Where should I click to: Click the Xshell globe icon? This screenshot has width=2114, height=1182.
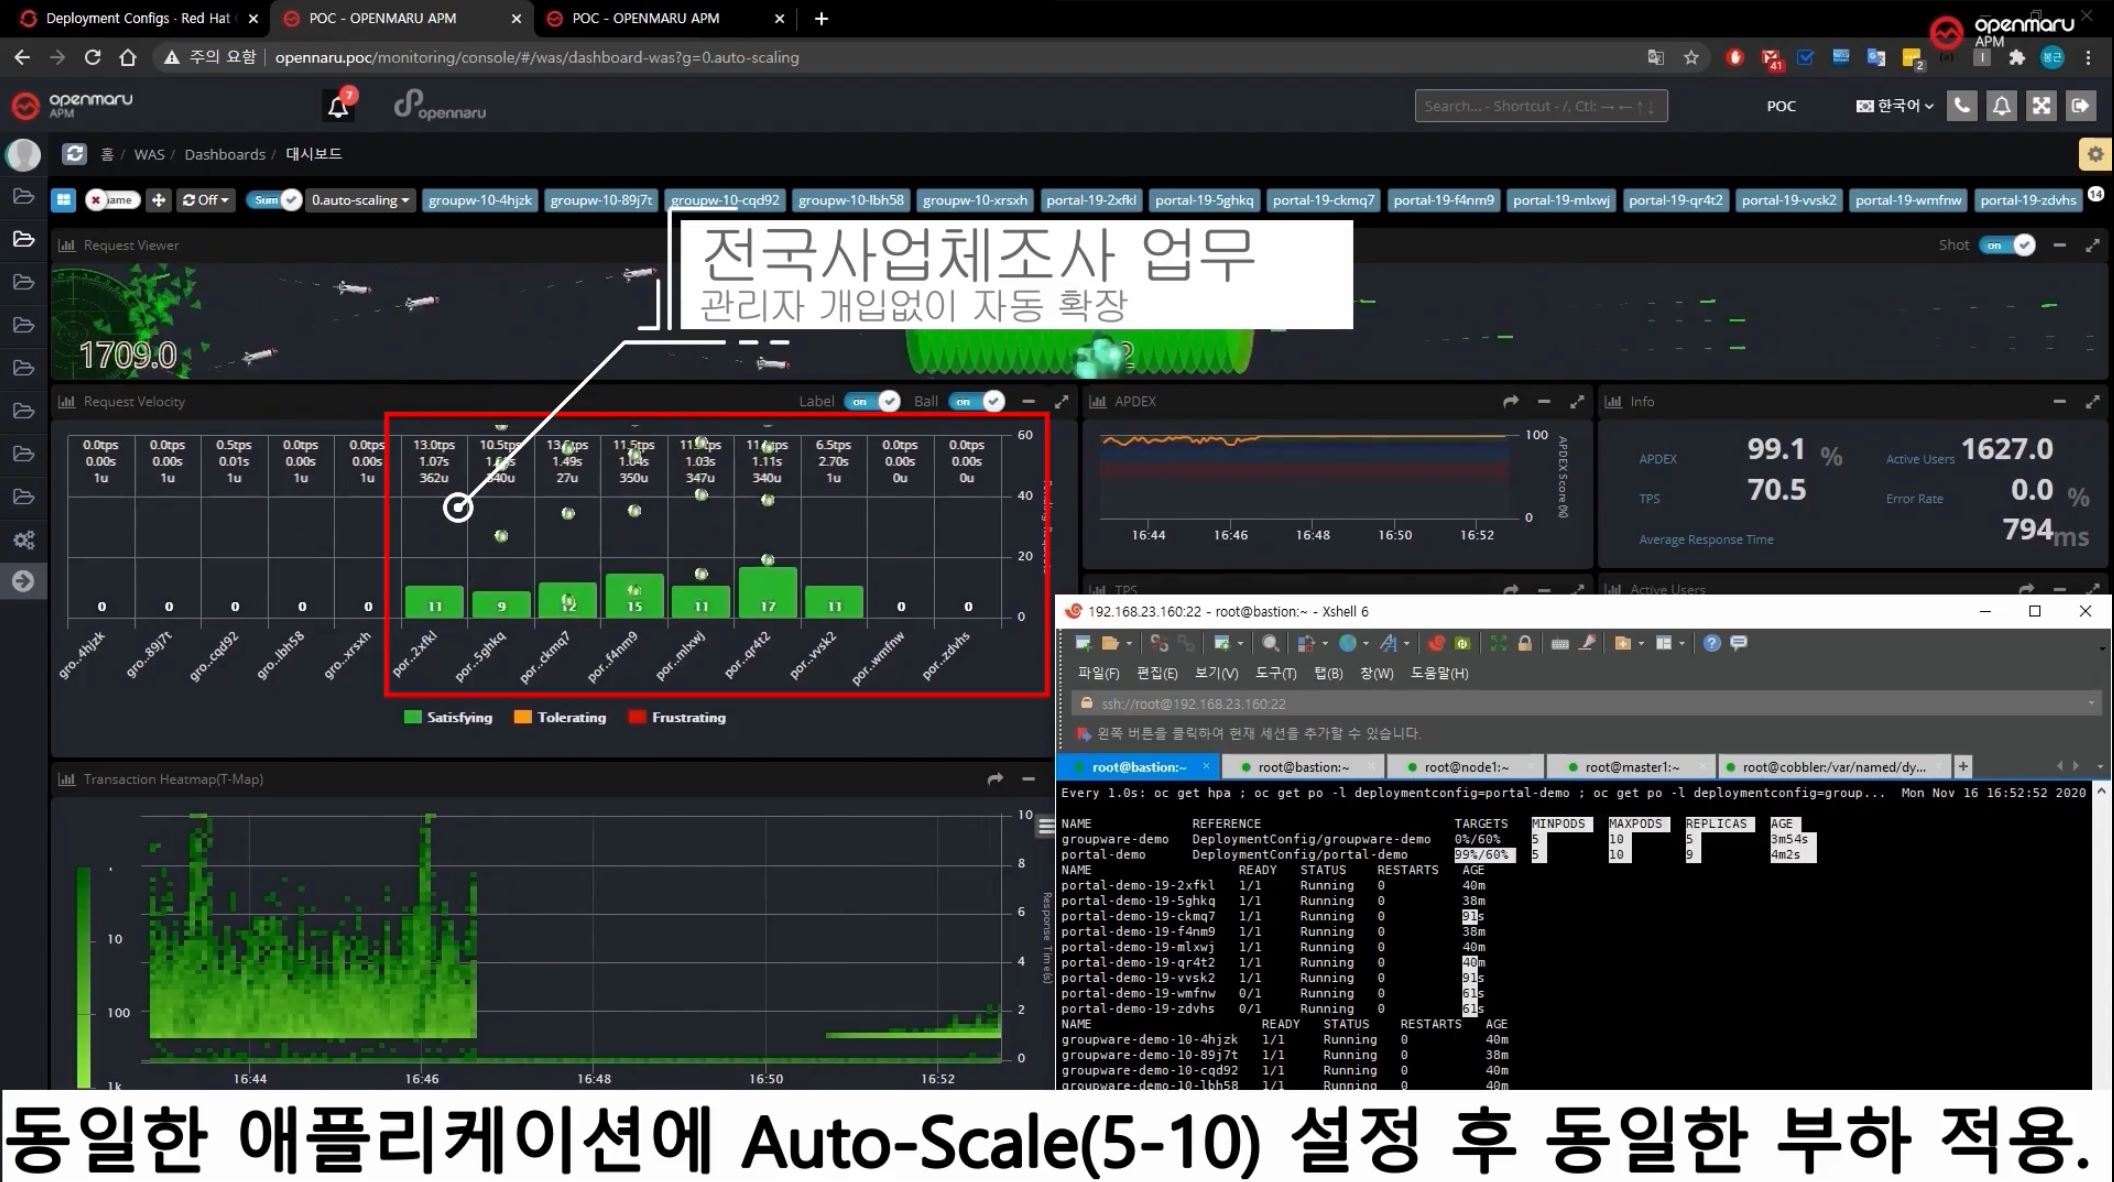1348,643
